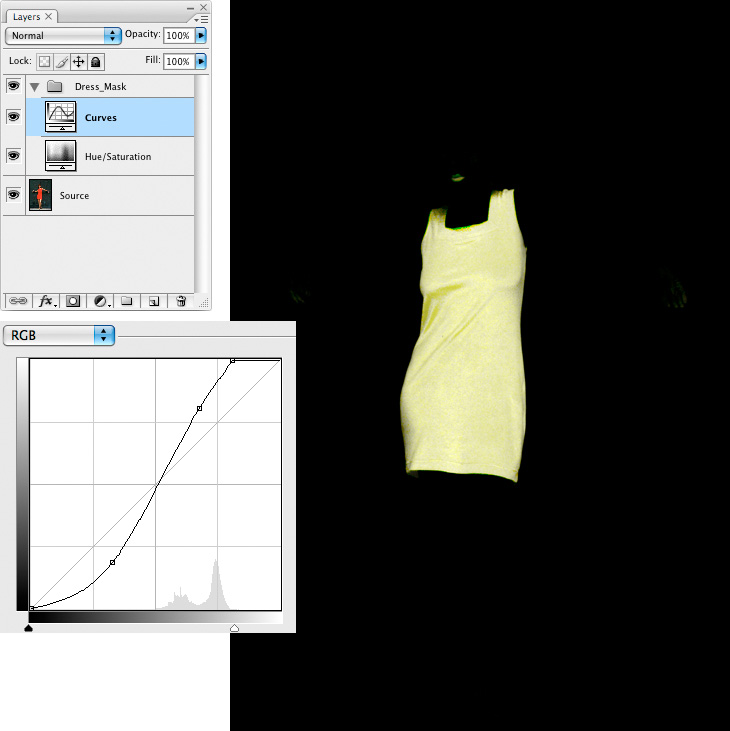Collapse the Dress_Mask group
This screenshot has width=730, height=731.
[34, 87]
